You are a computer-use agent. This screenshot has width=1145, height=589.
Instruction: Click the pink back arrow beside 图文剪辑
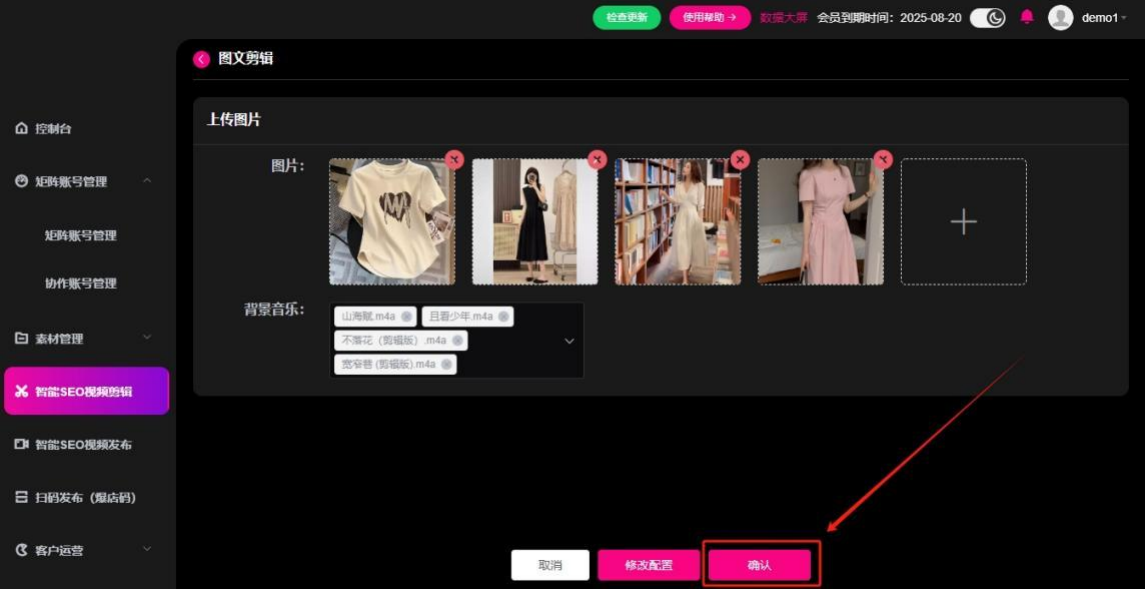(201, 59)
